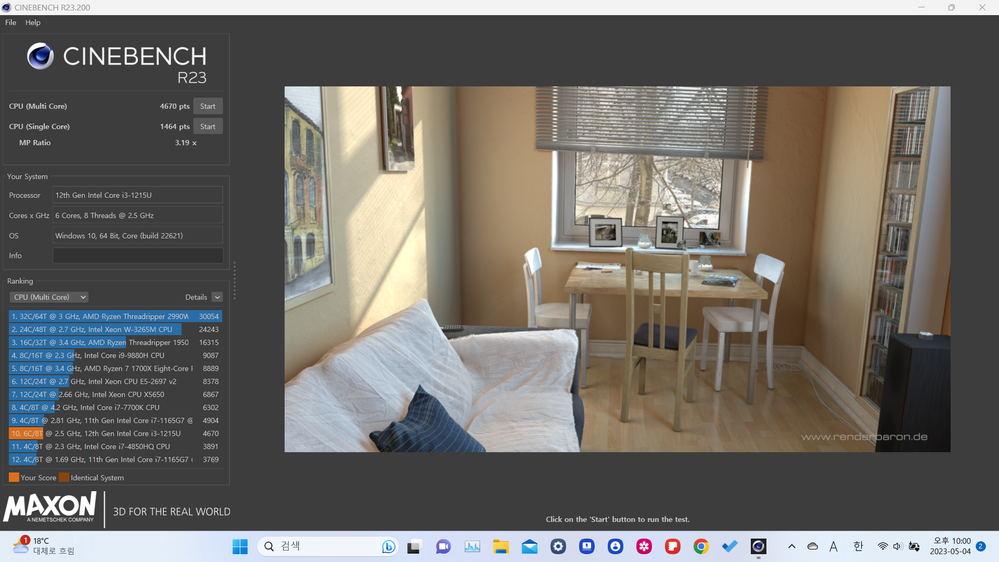Screen dimensions: 999x562
Task: Expand the ranking Details arrow
Action: 217,297
